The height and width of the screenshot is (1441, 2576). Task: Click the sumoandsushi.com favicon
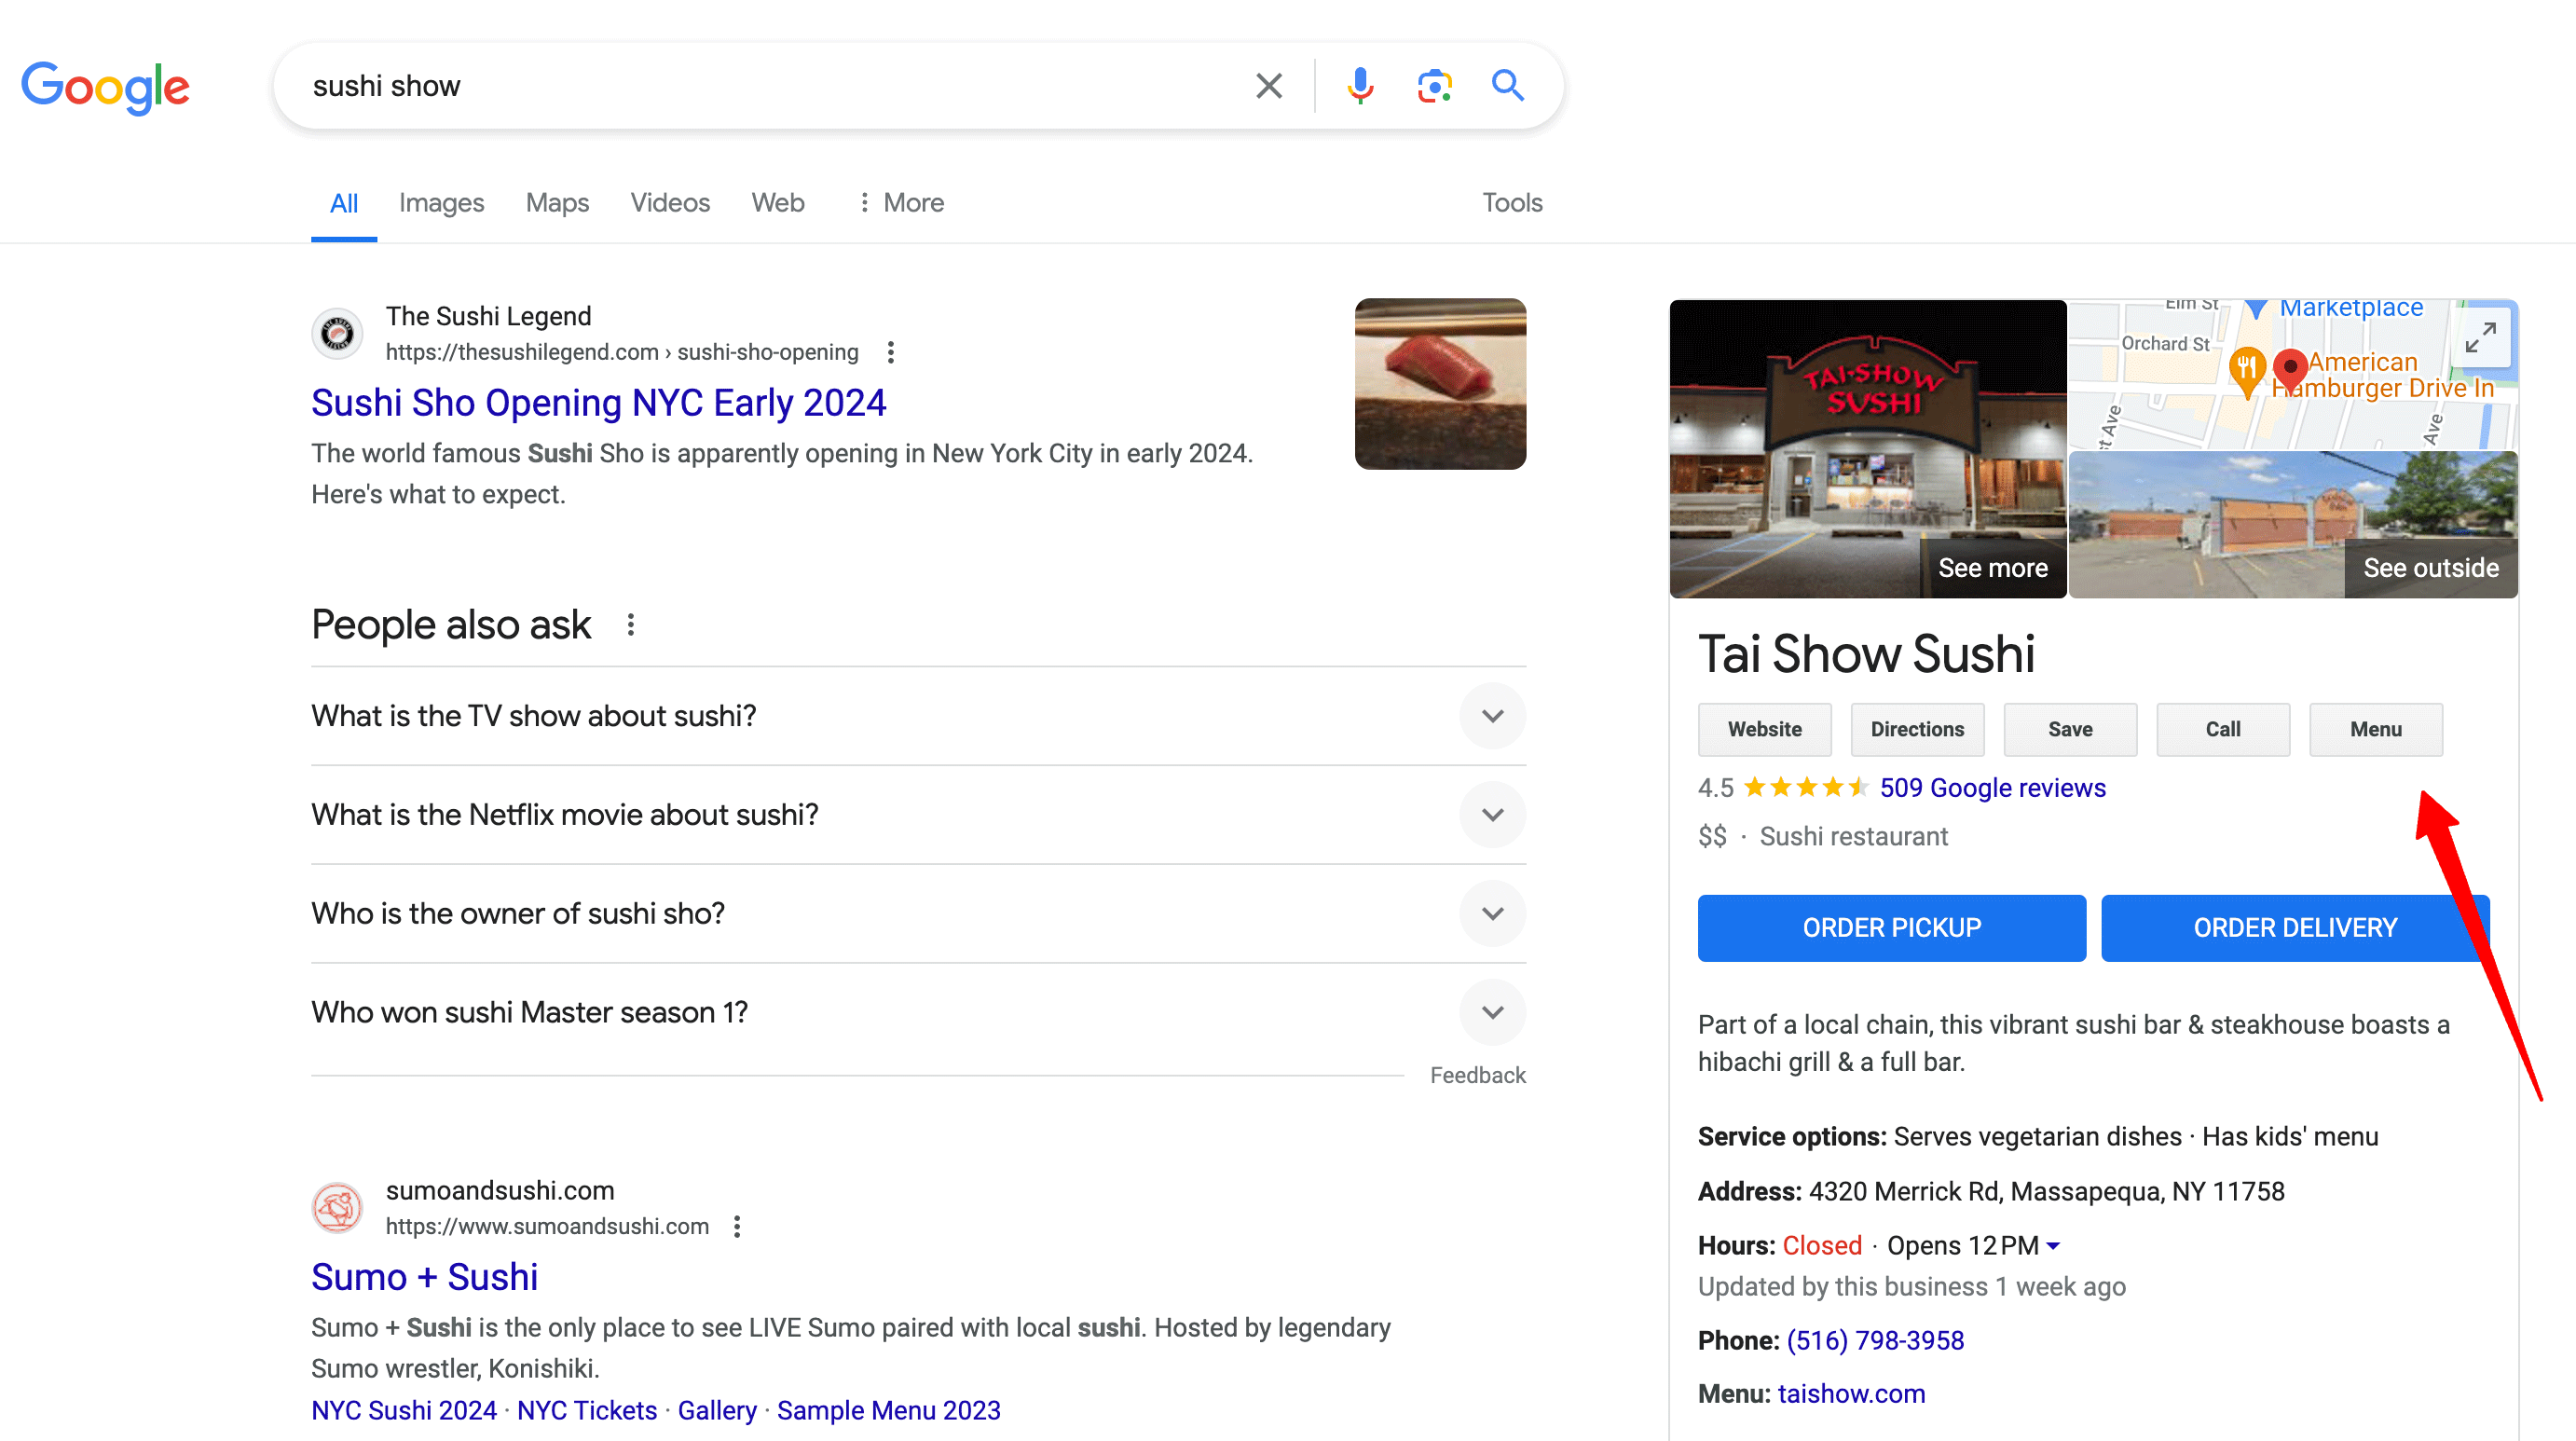click(x=337, y=1207)
